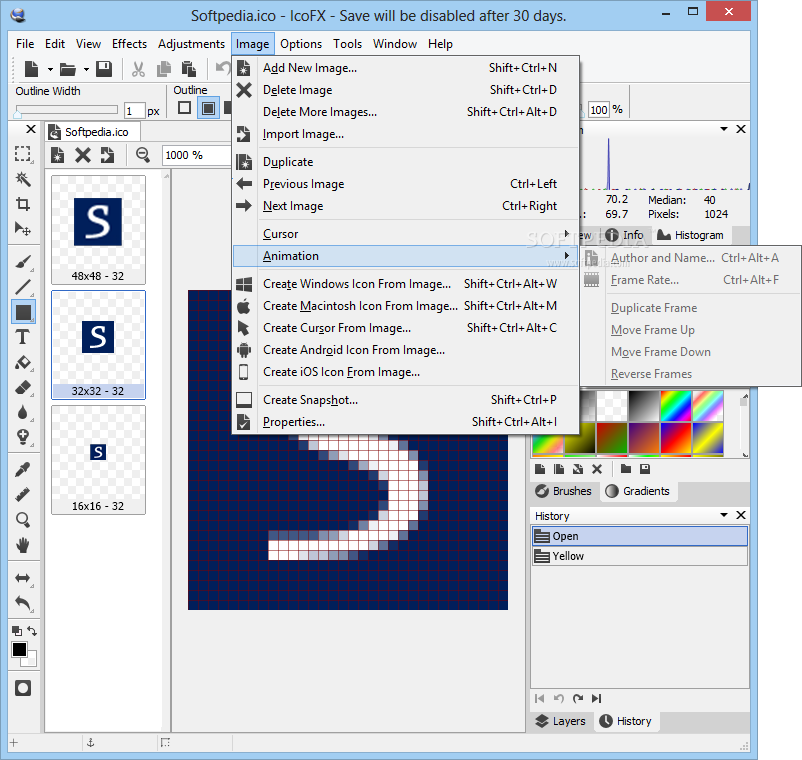Switch to the Gradients tab

click(638, 491)
